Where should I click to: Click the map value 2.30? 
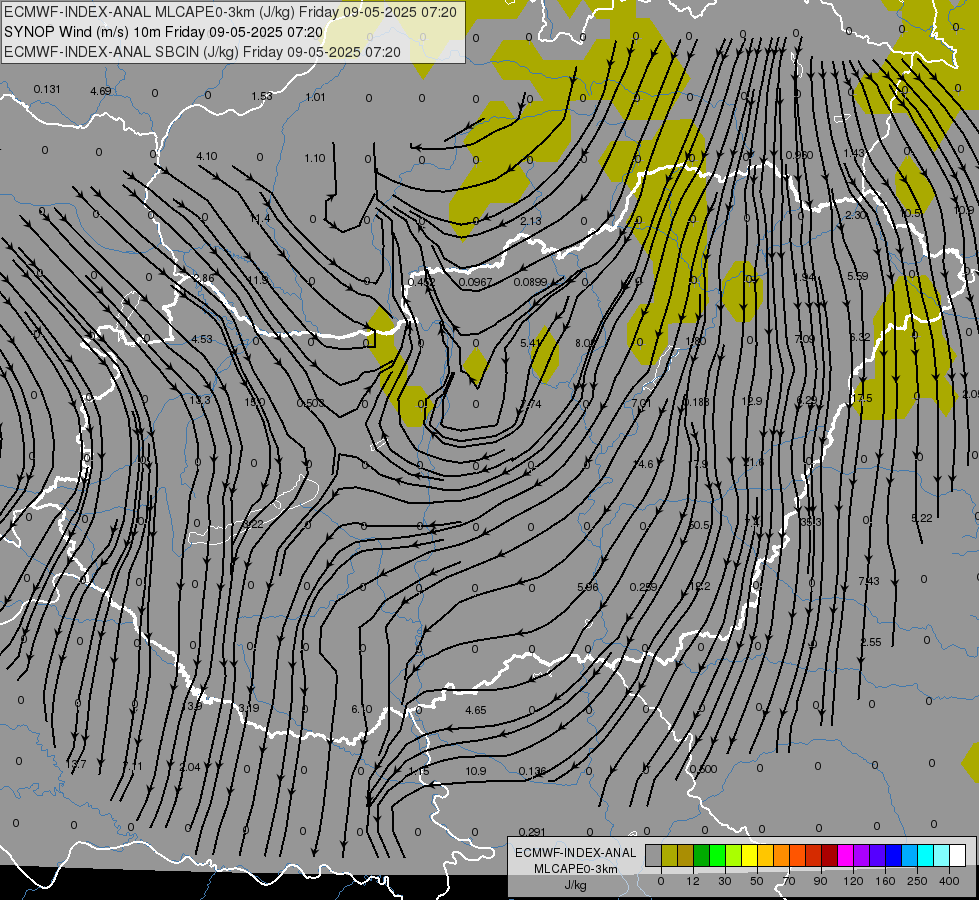point(855,215)
